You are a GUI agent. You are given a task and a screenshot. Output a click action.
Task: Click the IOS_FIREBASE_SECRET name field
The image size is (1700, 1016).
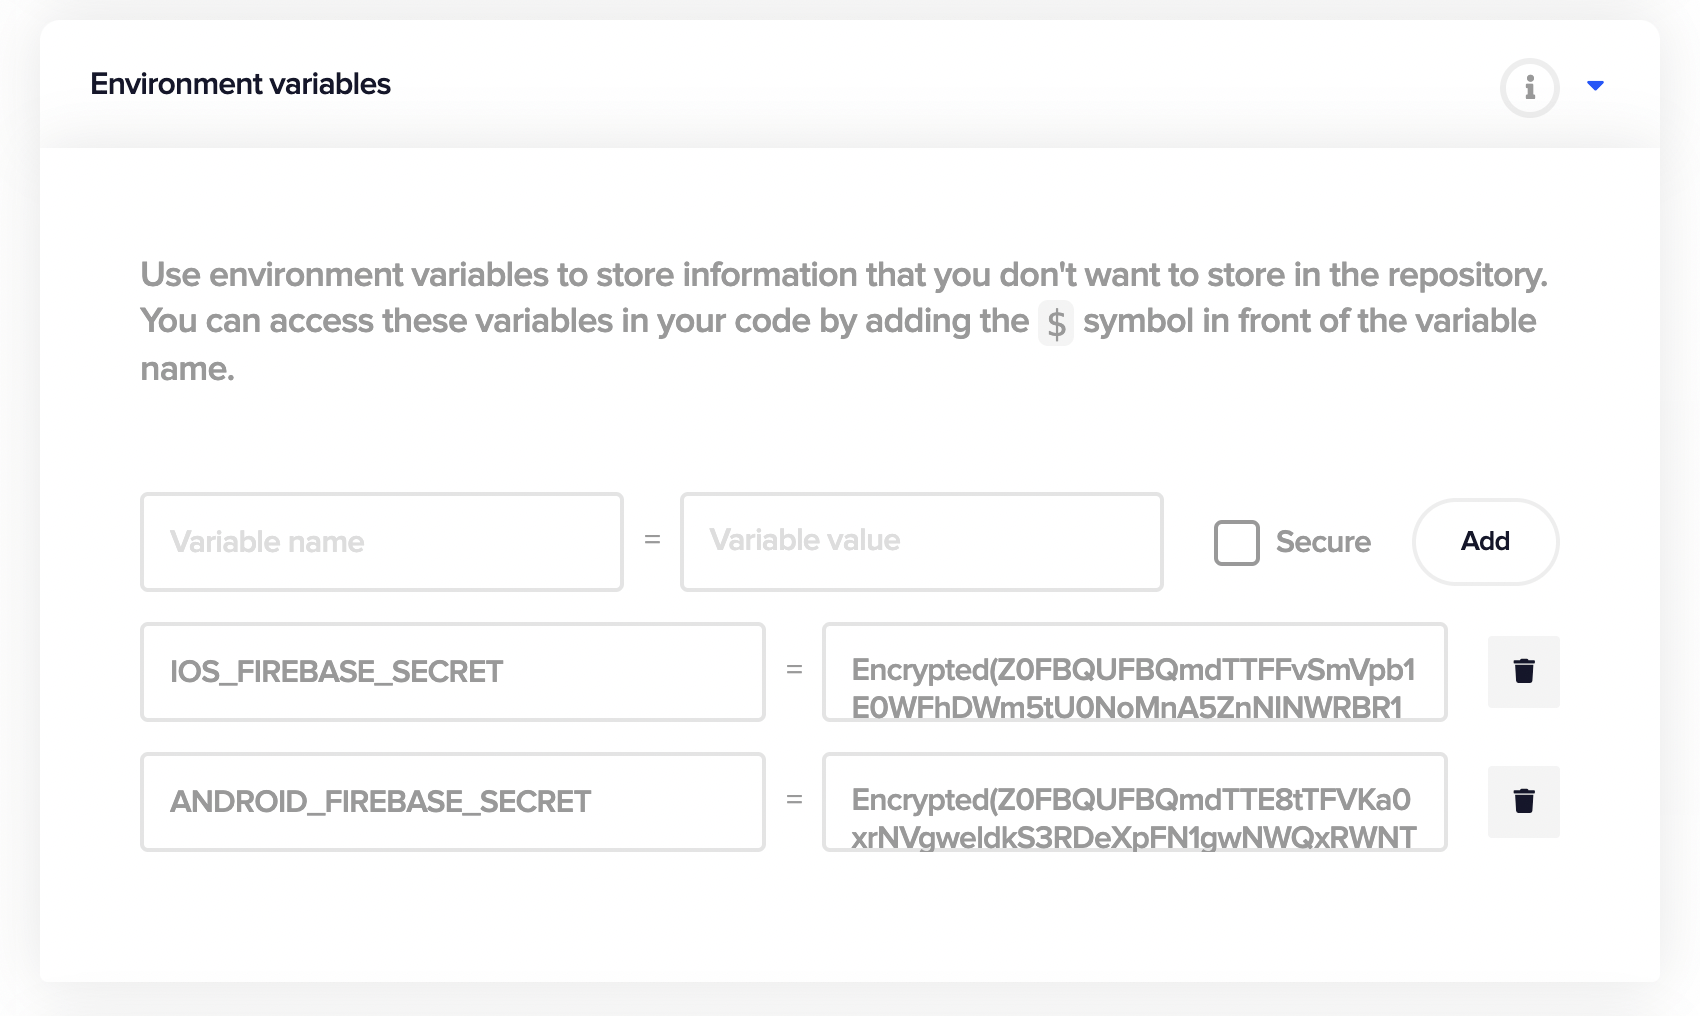coord(452,672)
